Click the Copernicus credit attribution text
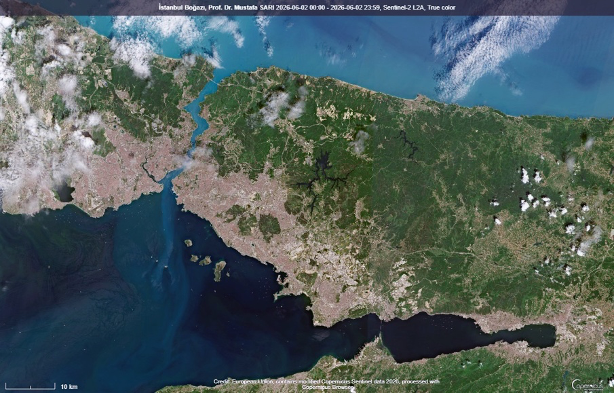This screenshot has height=393, width=614. point(327,384)
